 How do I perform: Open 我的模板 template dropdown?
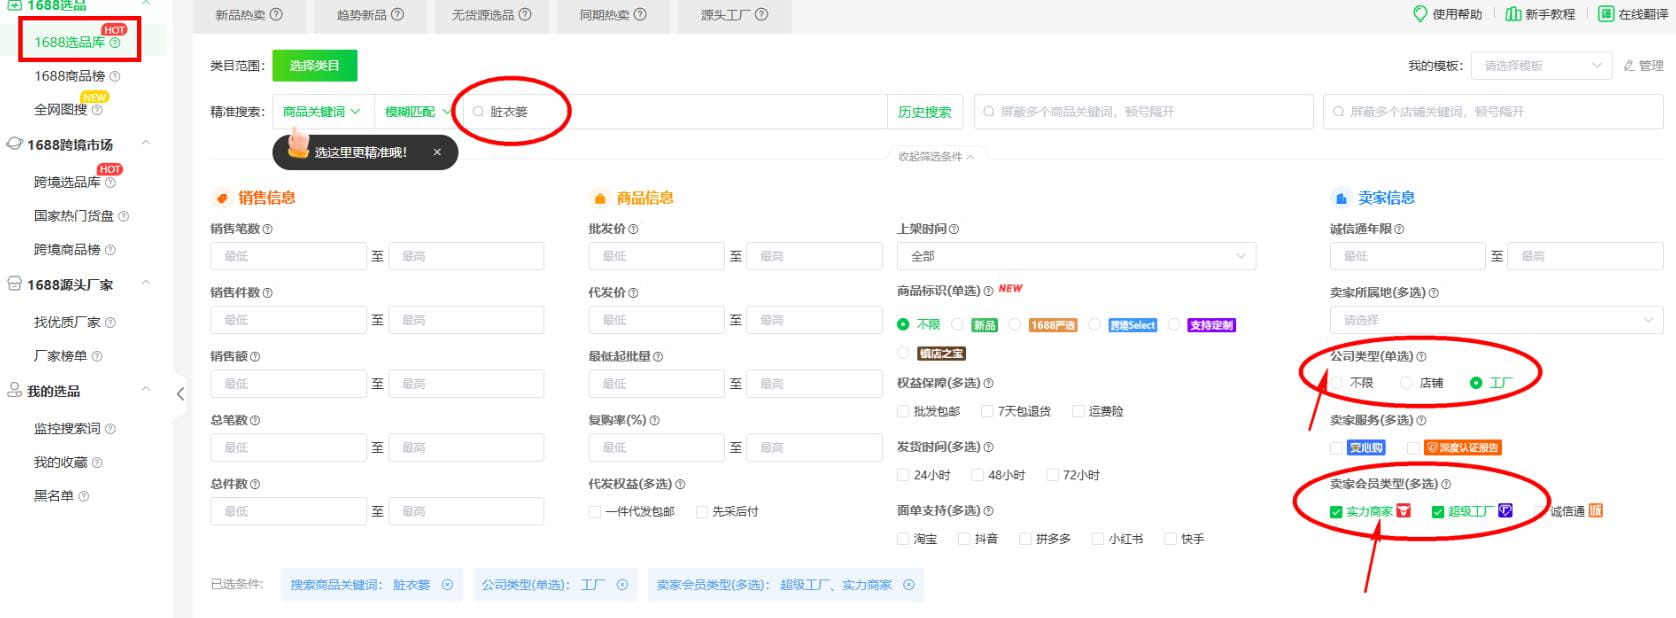(1541, 66)
